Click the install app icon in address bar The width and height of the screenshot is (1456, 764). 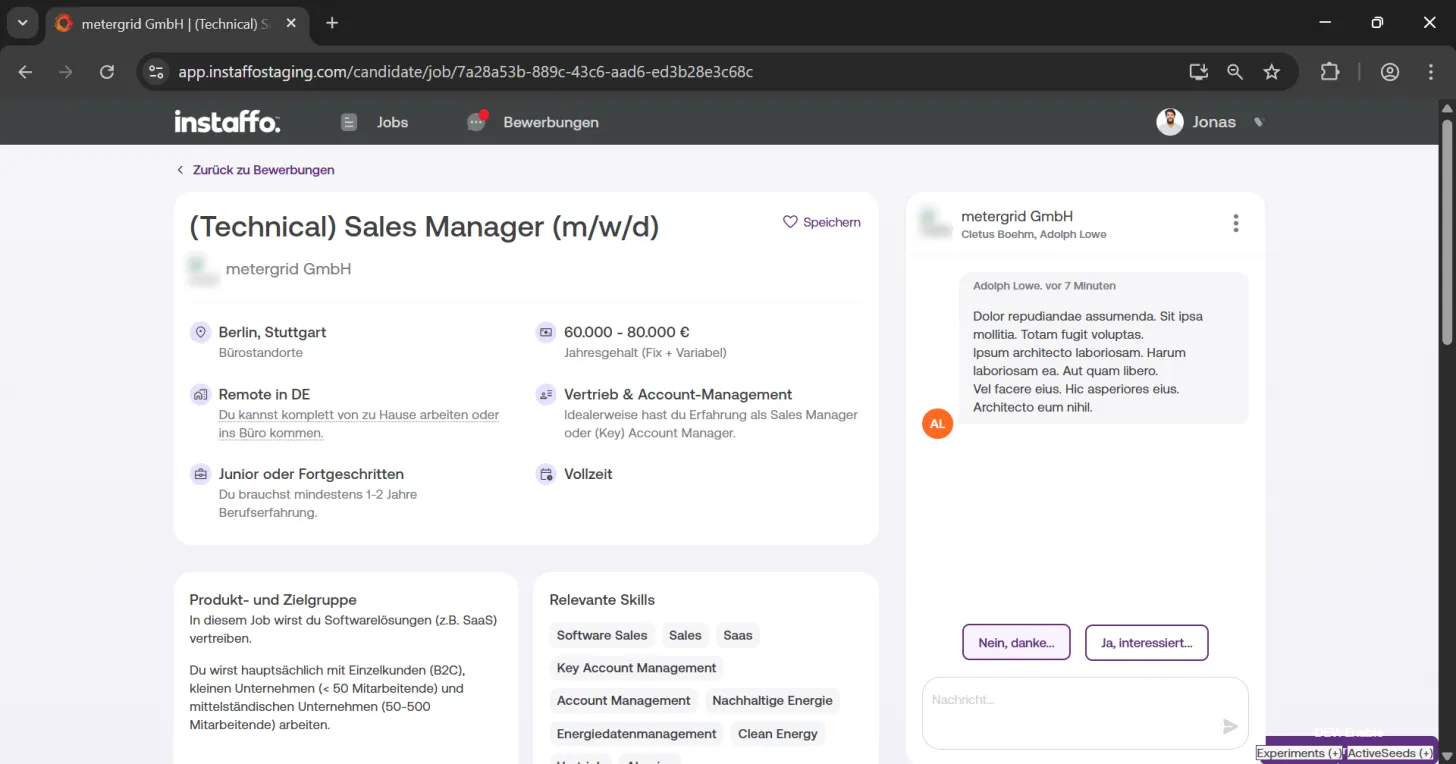(1198, 72)
